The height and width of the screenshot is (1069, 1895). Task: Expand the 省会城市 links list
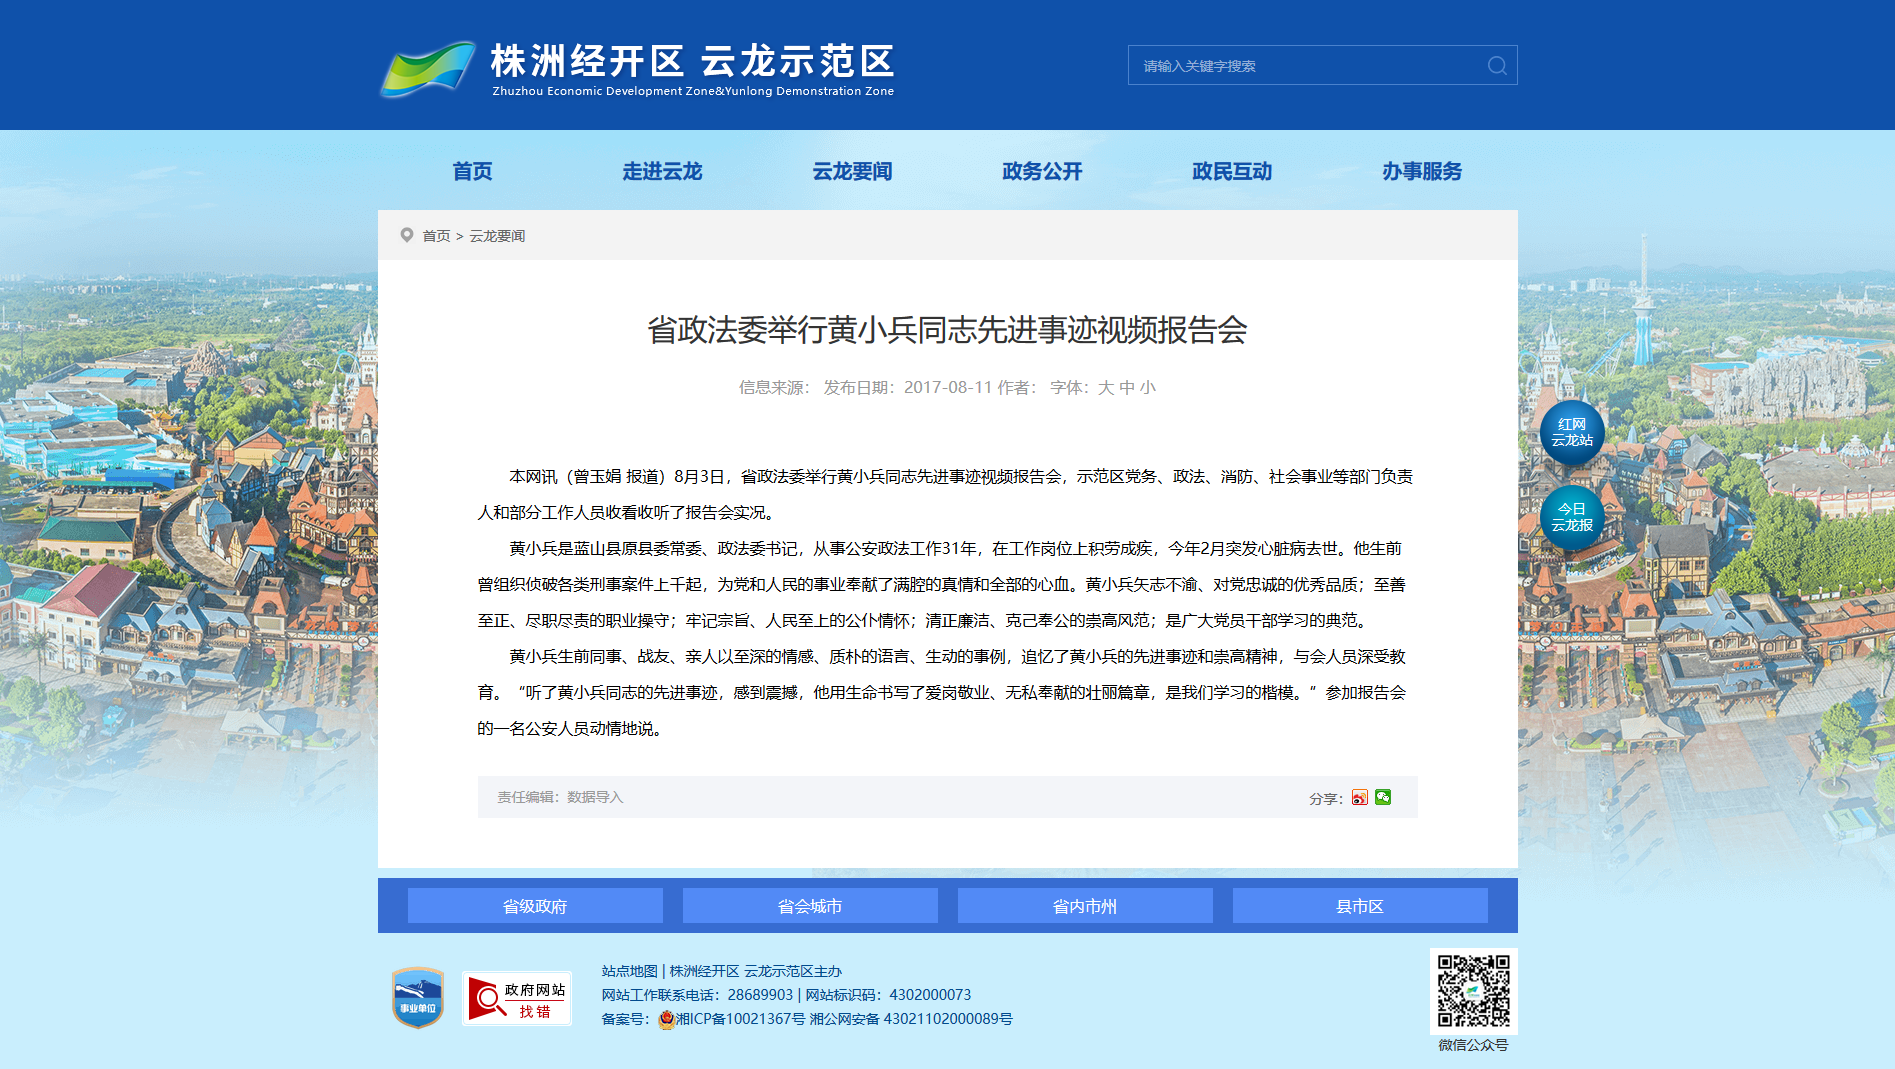point(810,906)
